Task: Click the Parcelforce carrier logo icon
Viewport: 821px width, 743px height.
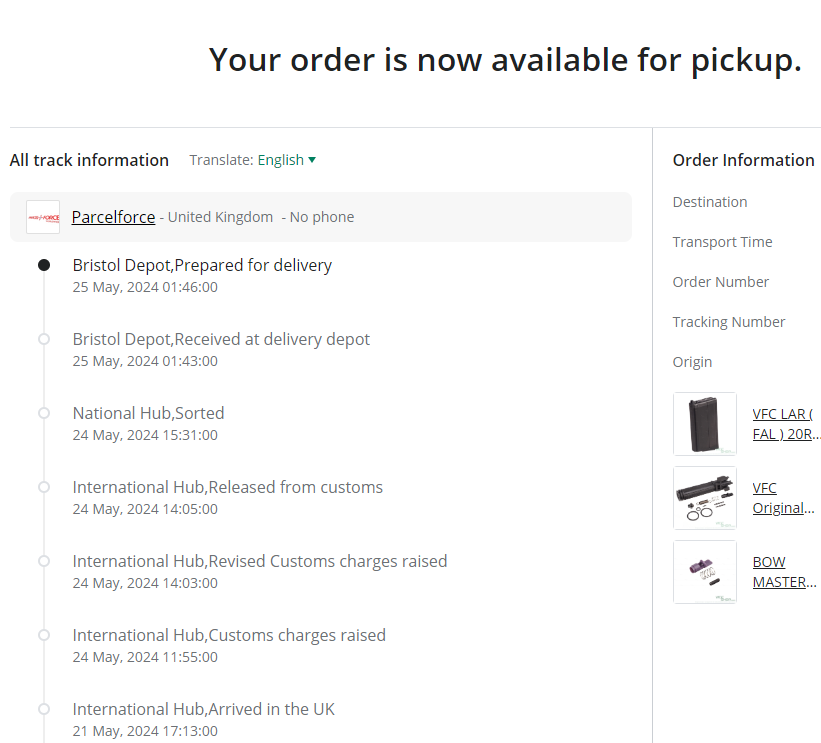Action: click(43, 217)
